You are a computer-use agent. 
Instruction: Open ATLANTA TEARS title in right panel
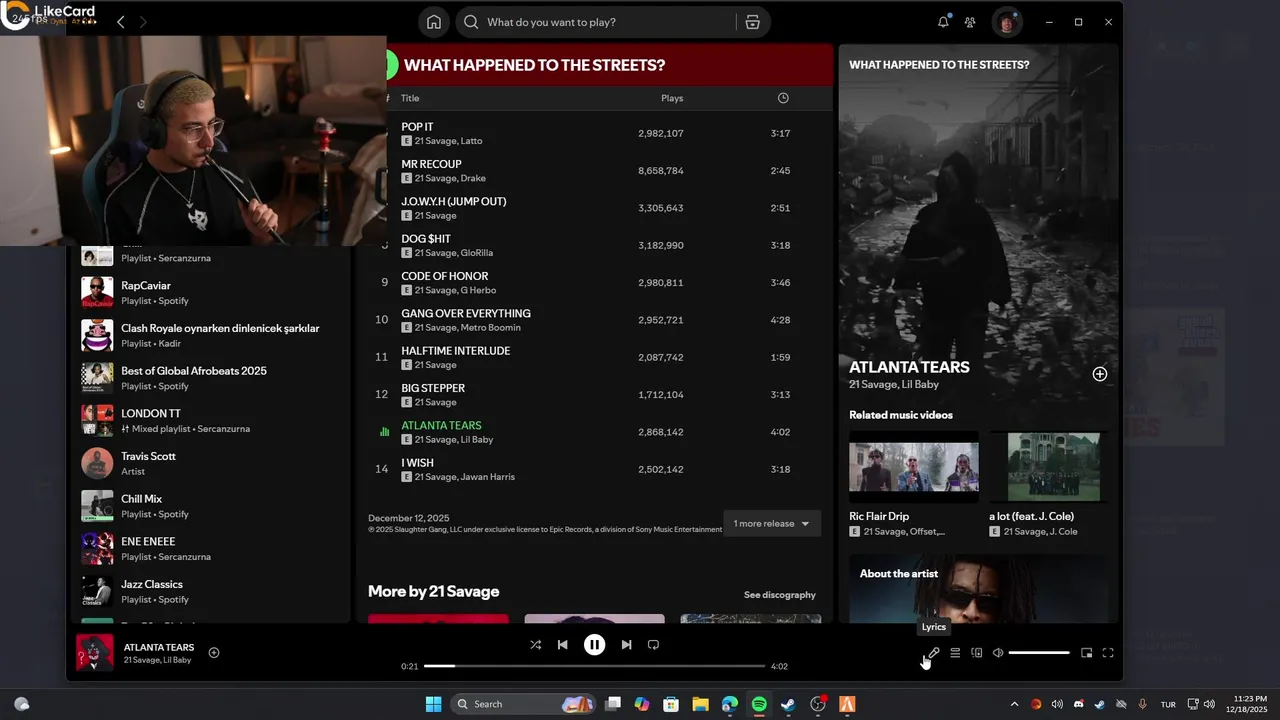pos(909,367)
